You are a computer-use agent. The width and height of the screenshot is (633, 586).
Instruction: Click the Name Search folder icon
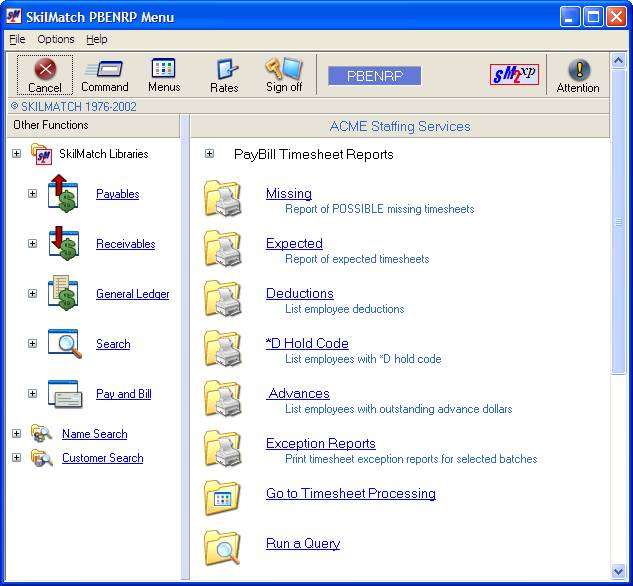point(42,434)
